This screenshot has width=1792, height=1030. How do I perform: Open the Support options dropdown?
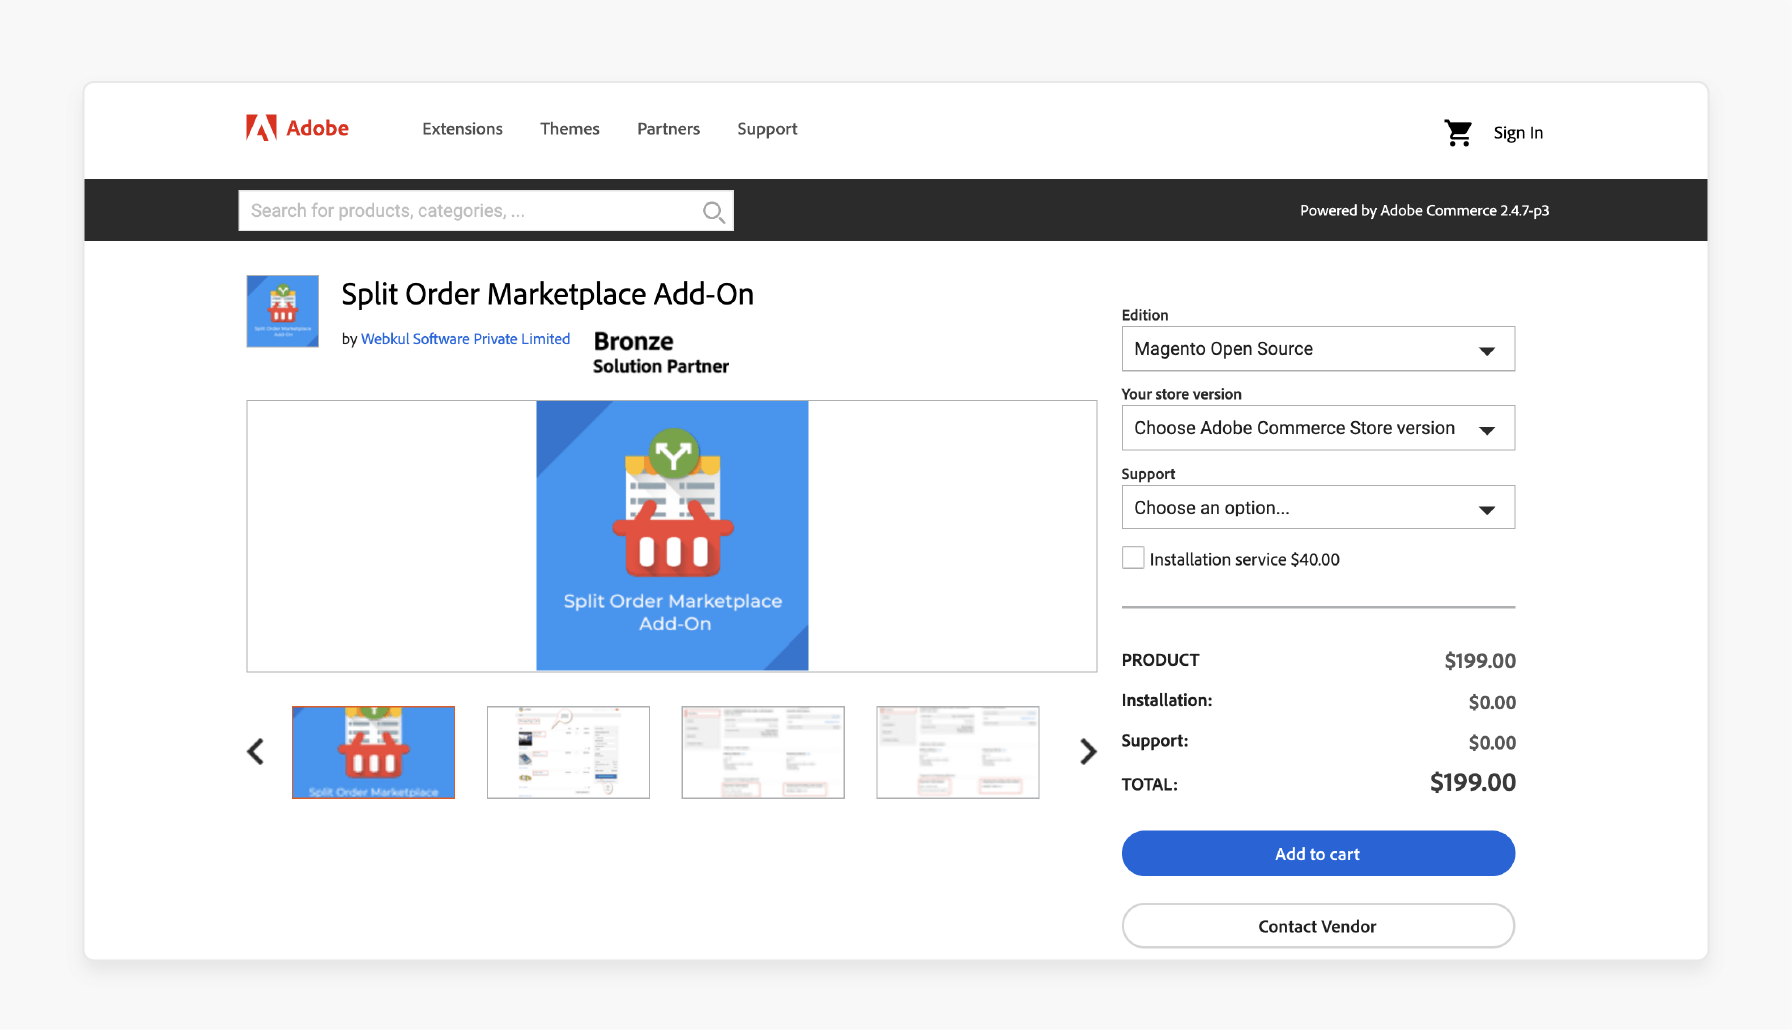point(1318,507)
